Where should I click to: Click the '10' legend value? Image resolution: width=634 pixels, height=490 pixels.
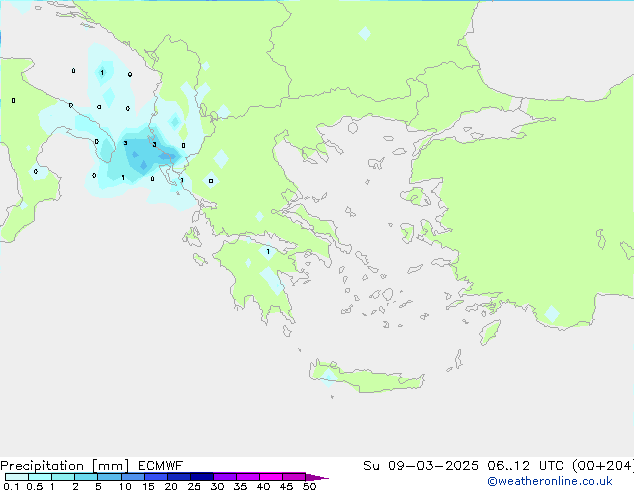[125, 486]
